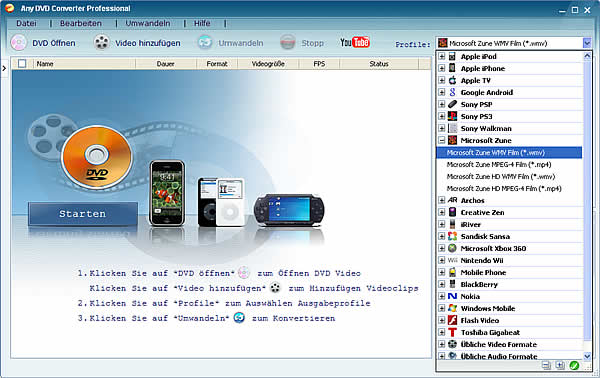
Task: Select Microsoft Zune HD MPEG-4 Film (*.mp4)
Action: [x=504, y=188]
